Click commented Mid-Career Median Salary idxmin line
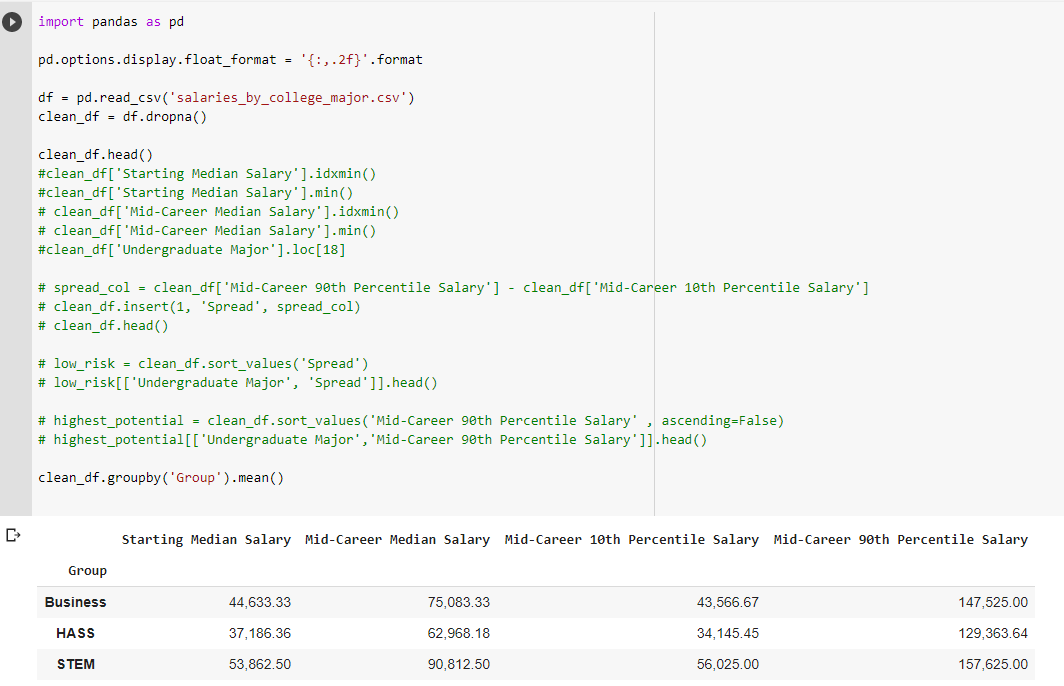1064x686 pixels. pyautogui.click(x=218, y=212)
